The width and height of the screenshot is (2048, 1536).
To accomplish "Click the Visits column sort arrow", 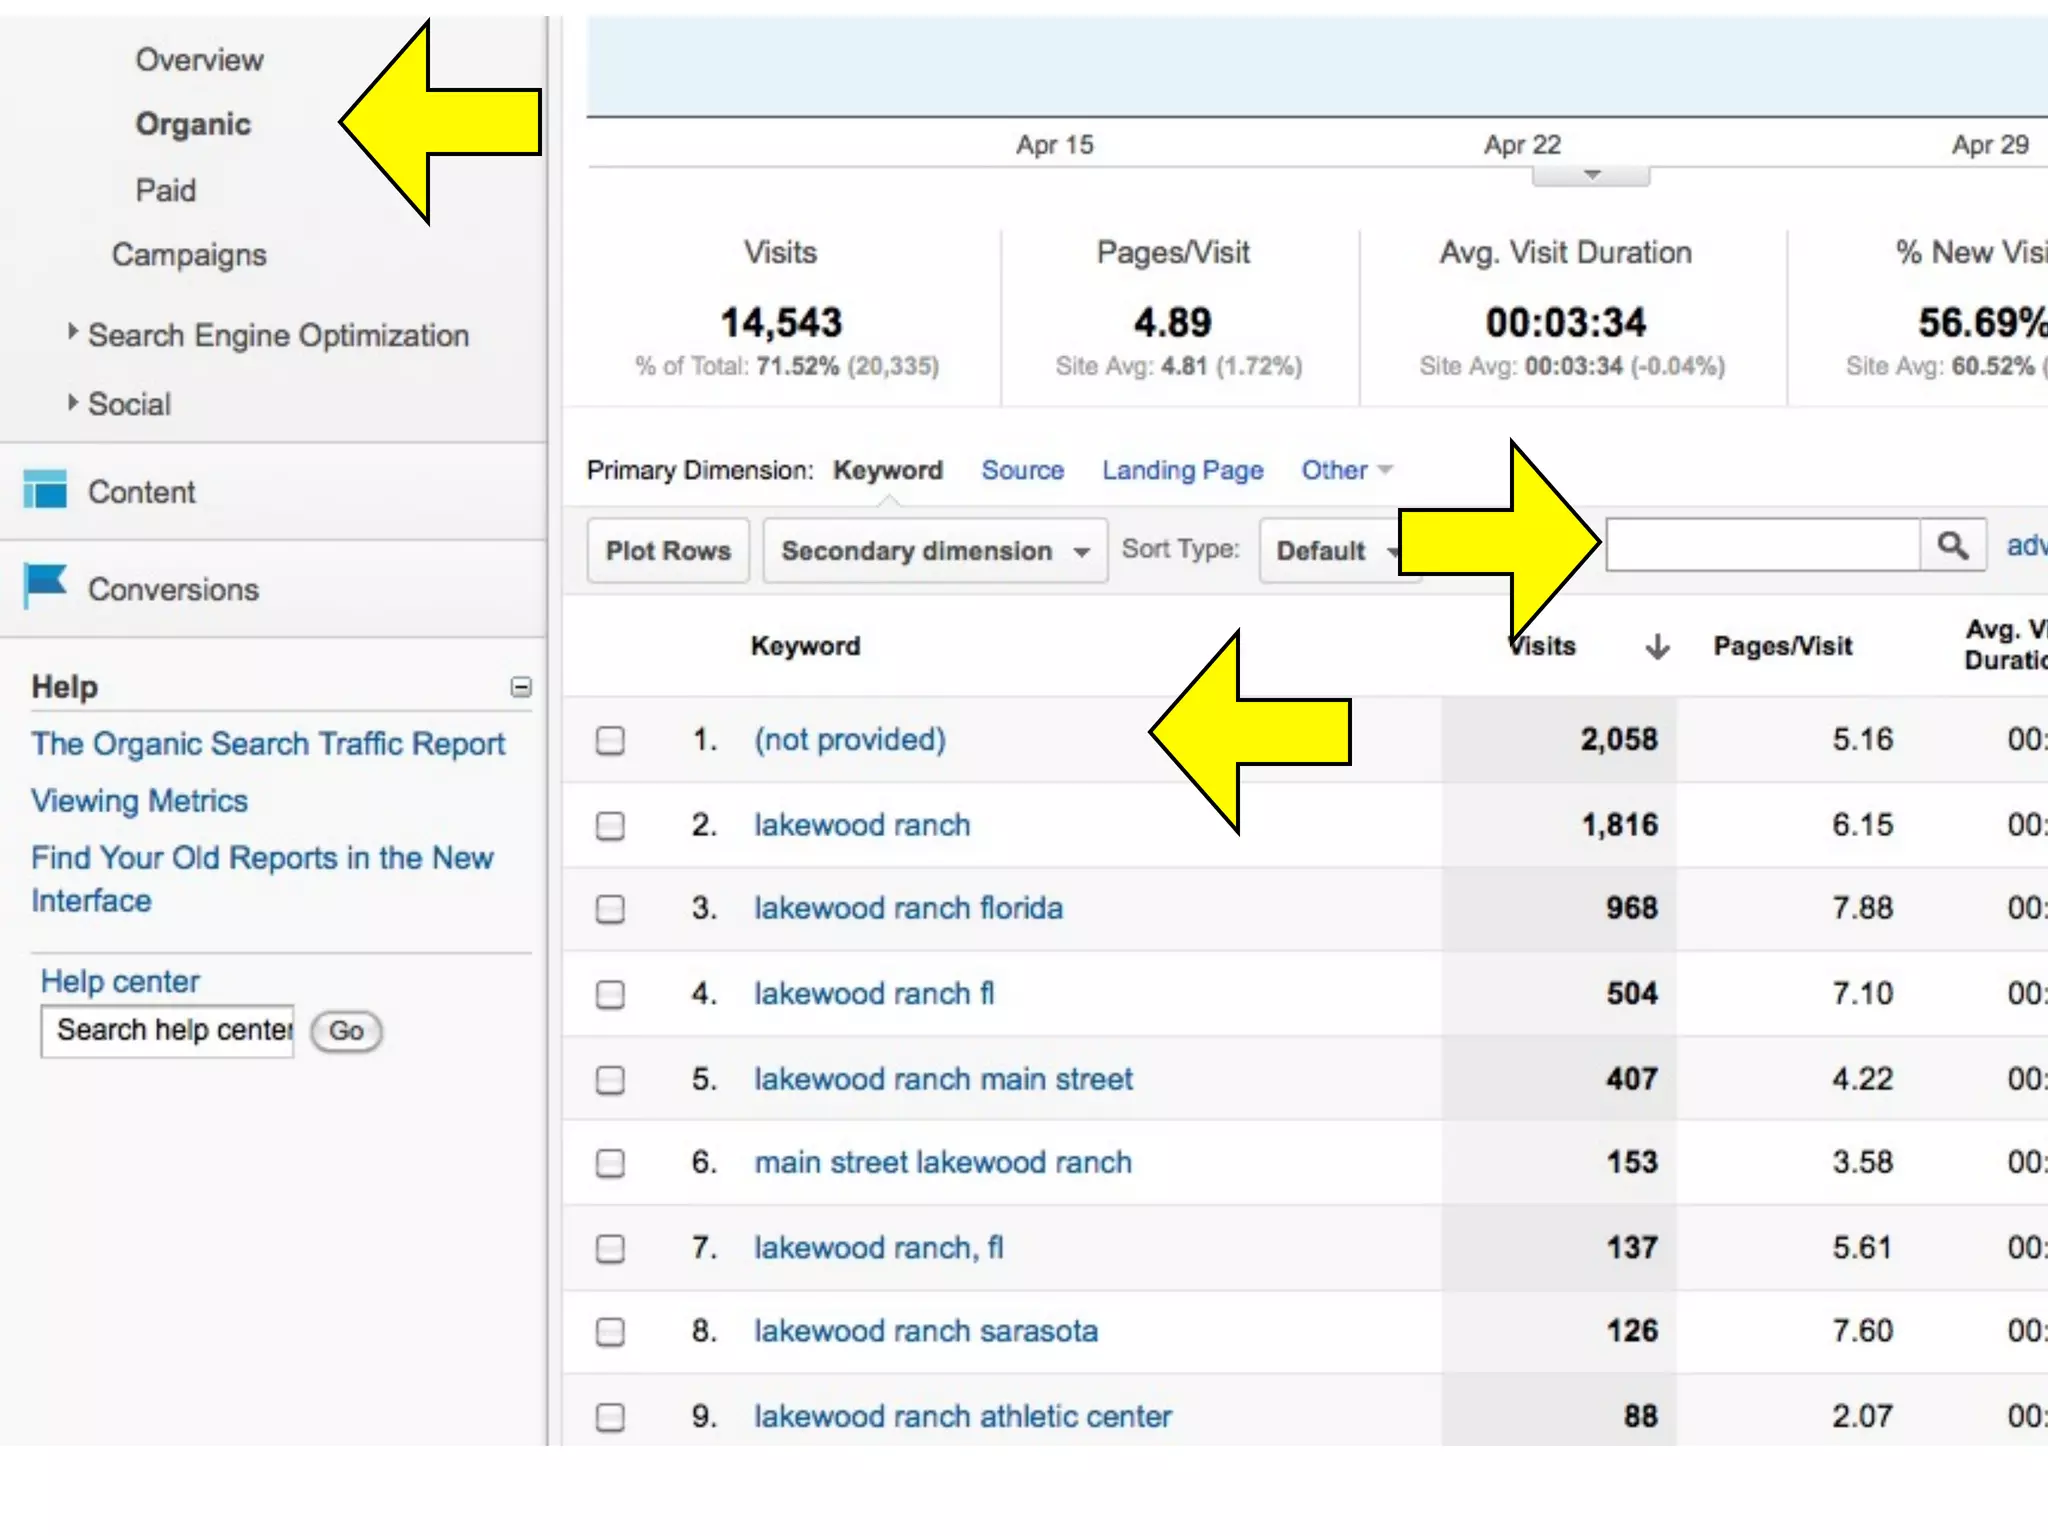I will click(x=1657, y=647).
